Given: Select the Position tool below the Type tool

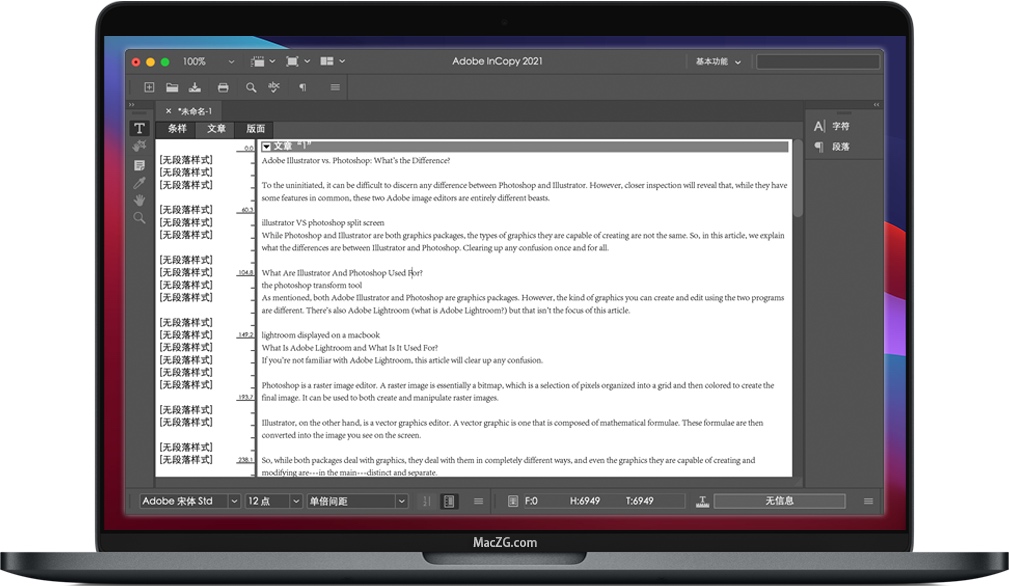Looking at the screenshot, I should pyautogui.click(x=139, y=146).
